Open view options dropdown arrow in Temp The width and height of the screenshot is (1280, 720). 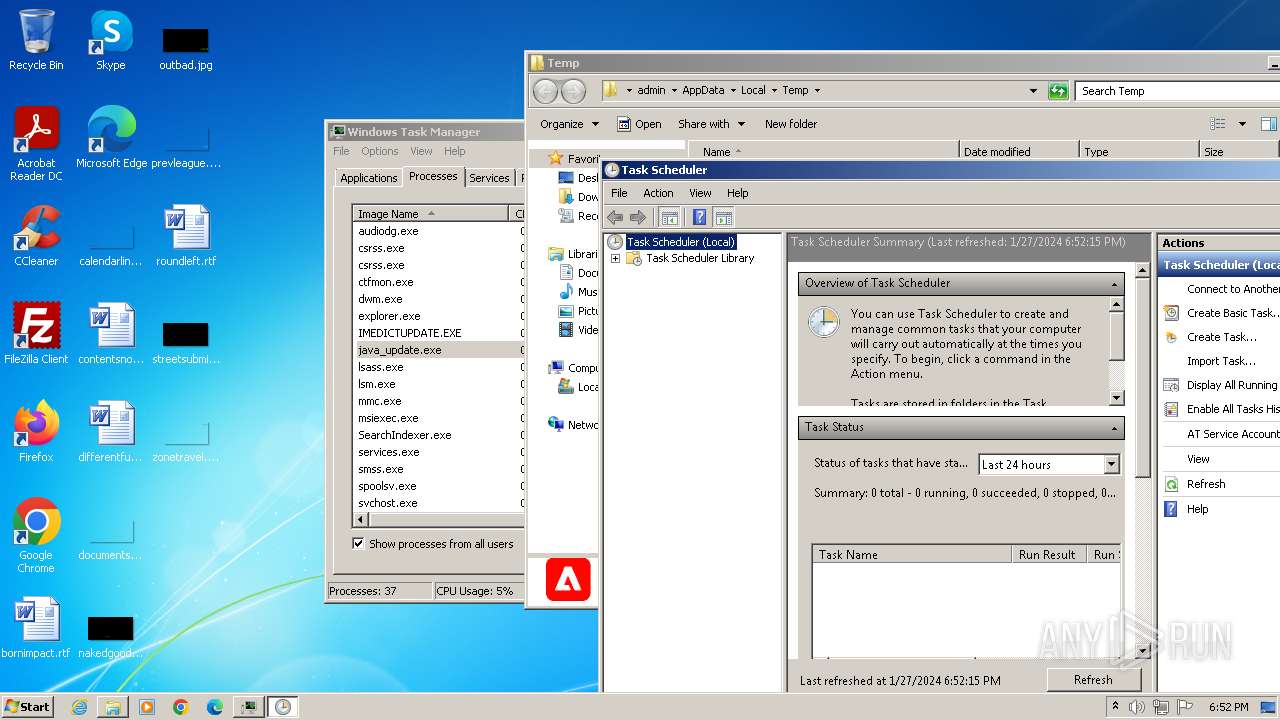point(1242,124)
